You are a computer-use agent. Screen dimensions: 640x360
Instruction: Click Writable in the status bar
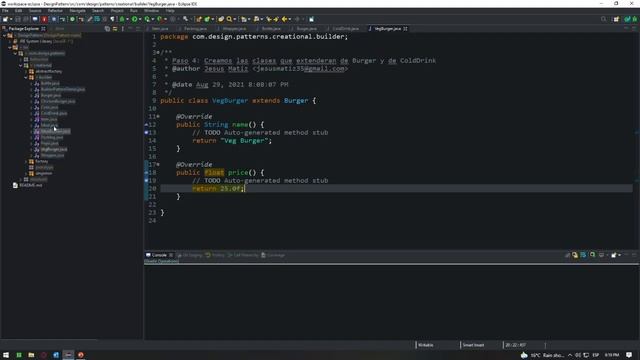click(x=426, y=345)
